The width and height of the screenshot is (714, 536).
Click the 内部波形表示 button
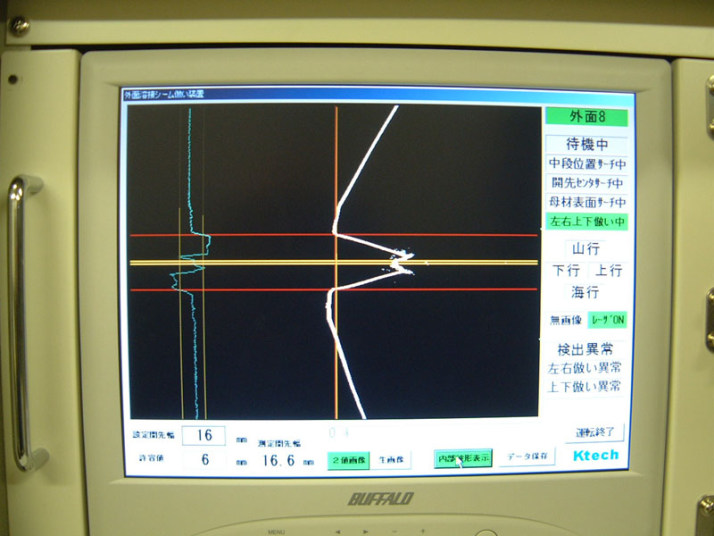coord(463,457)
